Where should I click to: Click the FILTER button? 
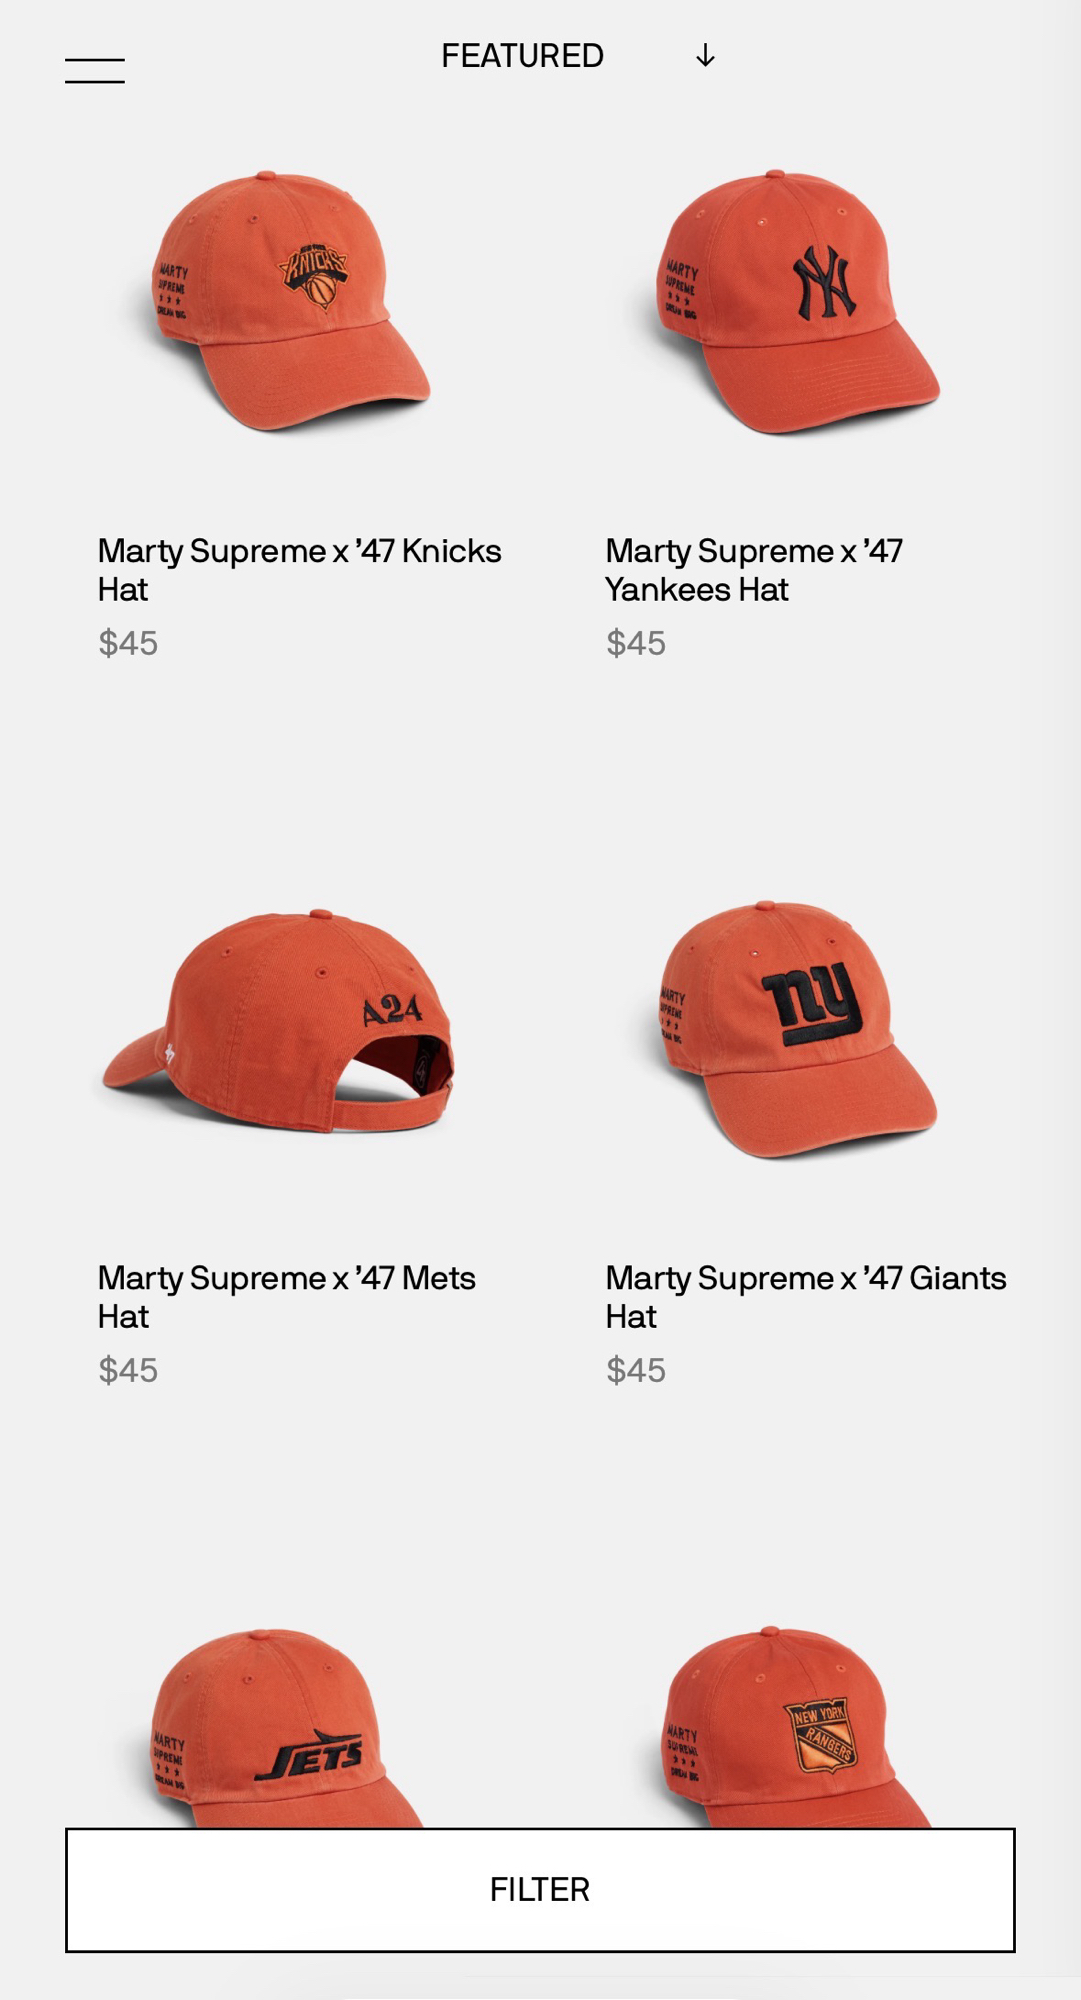coord(540,1890)
